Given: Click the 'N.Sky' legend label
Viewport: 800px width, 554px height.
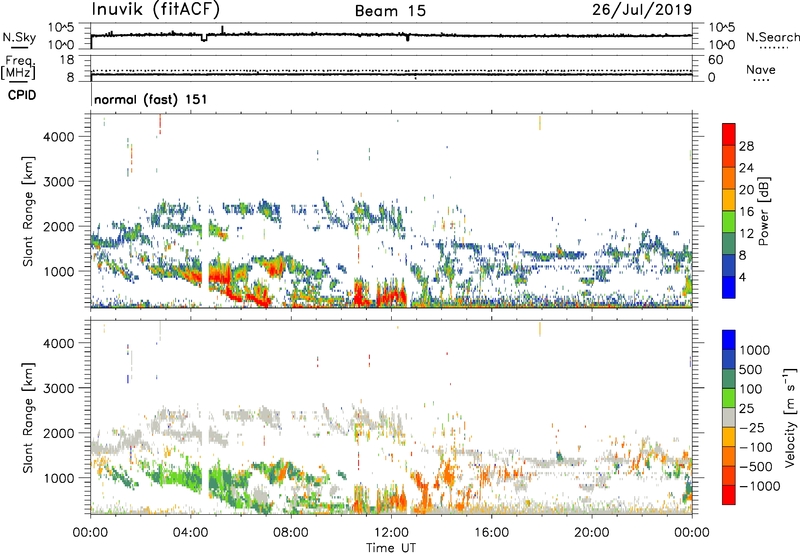Looking at the screenshot, I should [x=19, y=37].
